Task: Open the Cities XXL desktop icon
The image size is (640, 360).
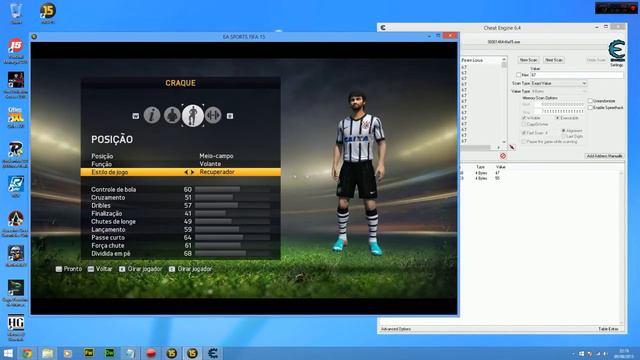Action: (x=16, y=118)
